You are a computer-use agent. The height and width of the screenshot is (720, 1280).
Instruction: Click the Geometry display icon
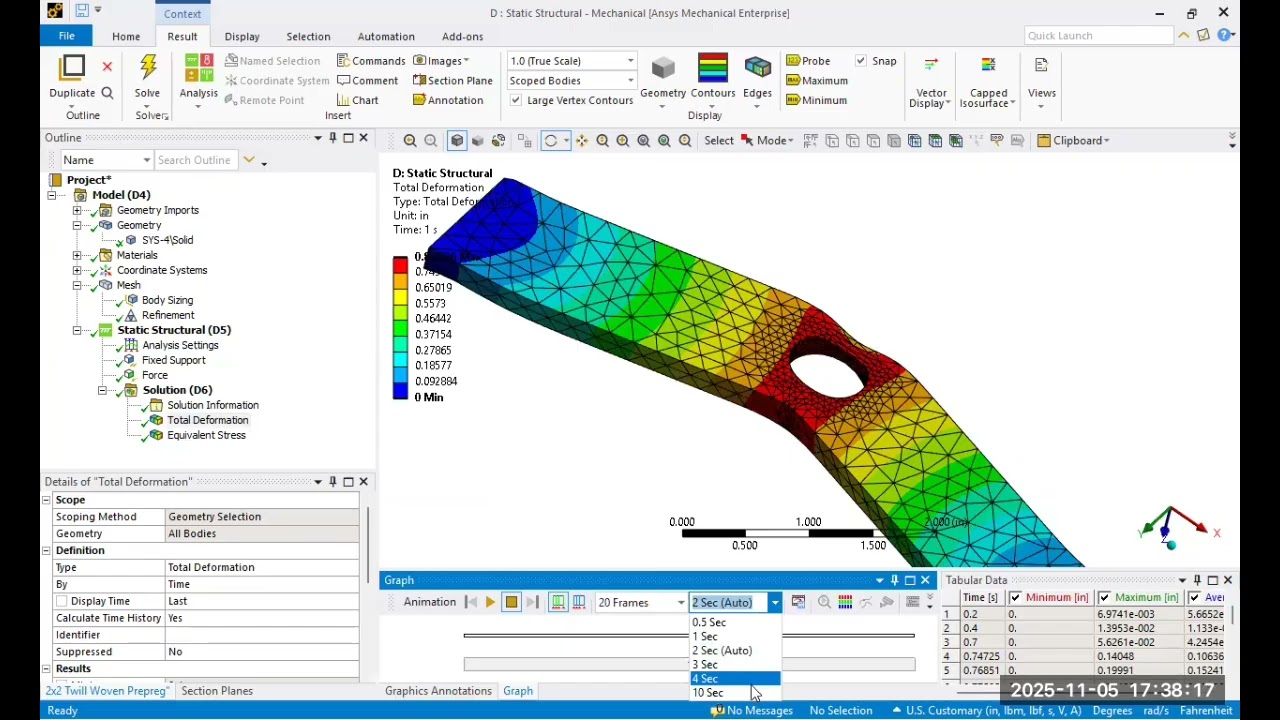(x=663, y=67)
